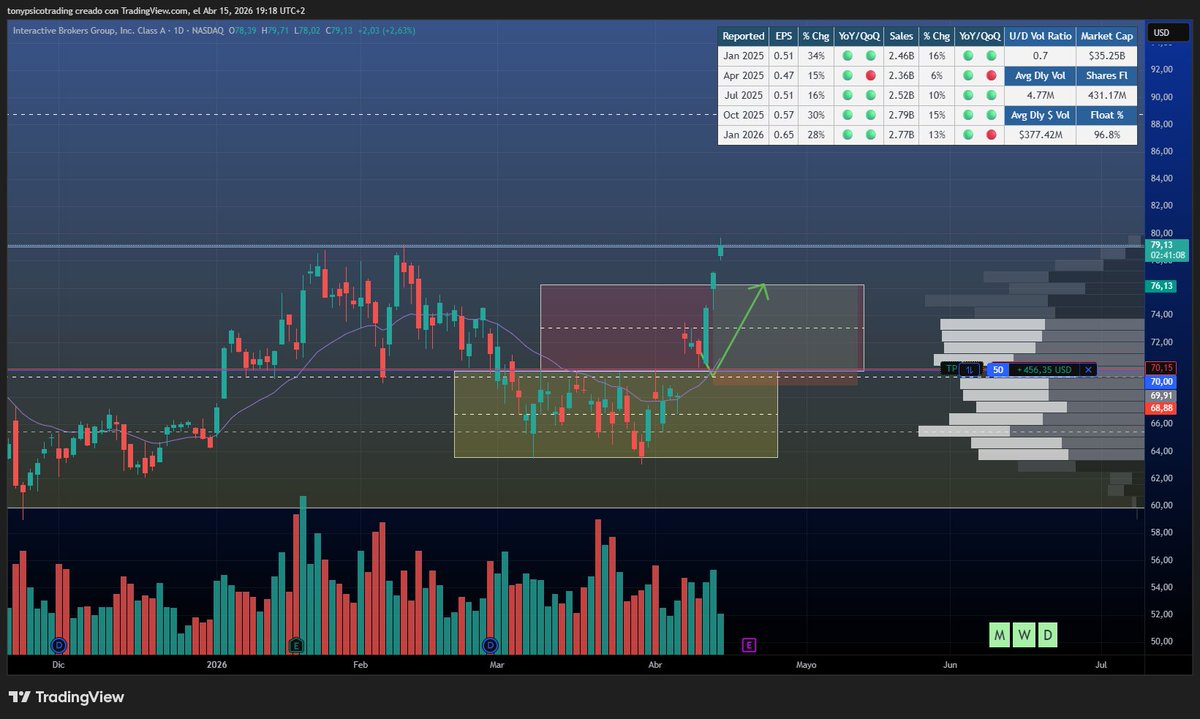The width and height of the screenshot is (1200, 719).
Task: Click the Jul 2025 row label
Action: click(743, 95)
